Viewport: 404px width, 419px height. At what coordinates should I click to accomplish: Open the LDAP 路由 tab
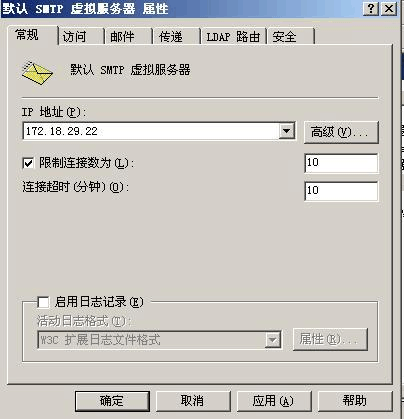tap(233, 36)
